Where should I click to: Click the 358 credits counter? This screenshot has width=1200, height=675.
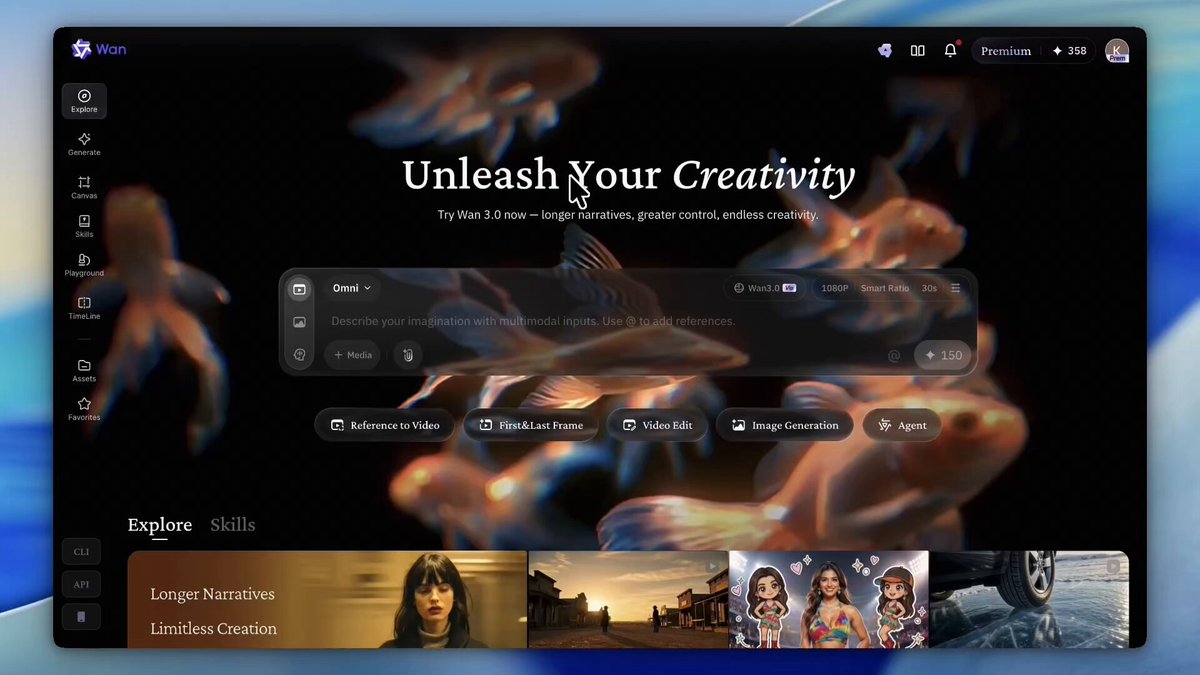tap(1069, 51)
